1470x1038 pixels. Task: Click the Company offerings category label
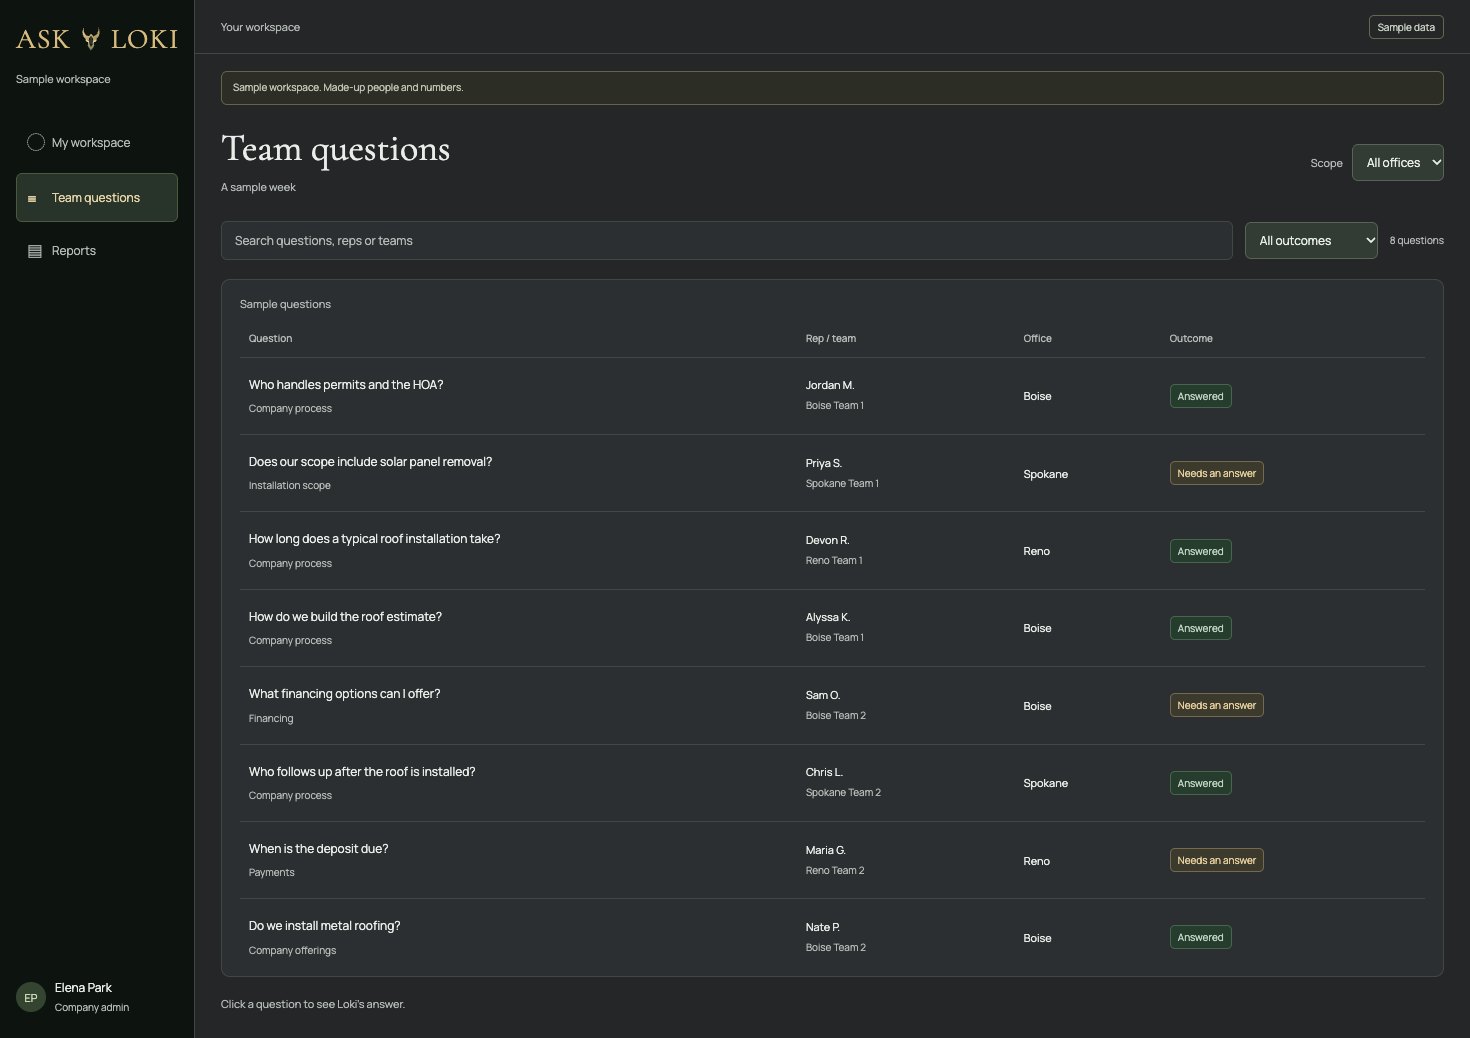tap(292, 950)
